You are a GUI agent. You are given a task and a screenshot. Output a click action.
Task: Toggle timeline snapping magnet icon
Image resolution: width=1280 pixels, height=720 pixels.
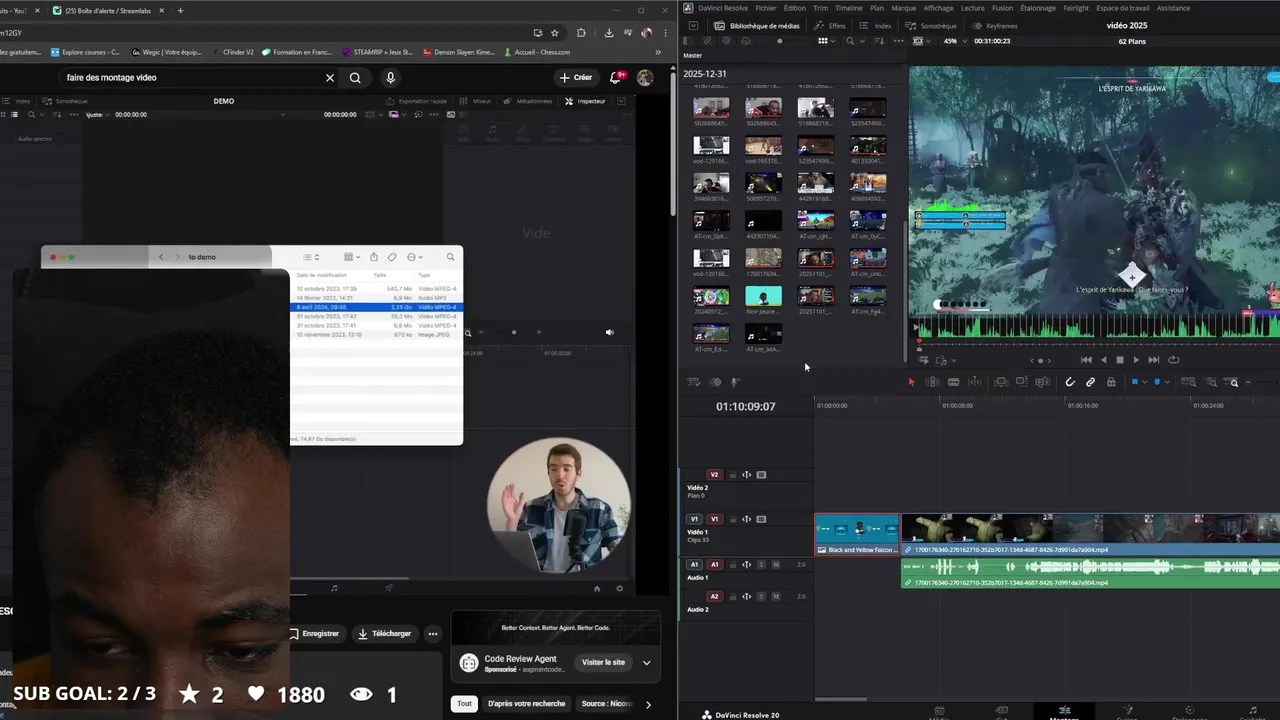(x=1070, y=382)
